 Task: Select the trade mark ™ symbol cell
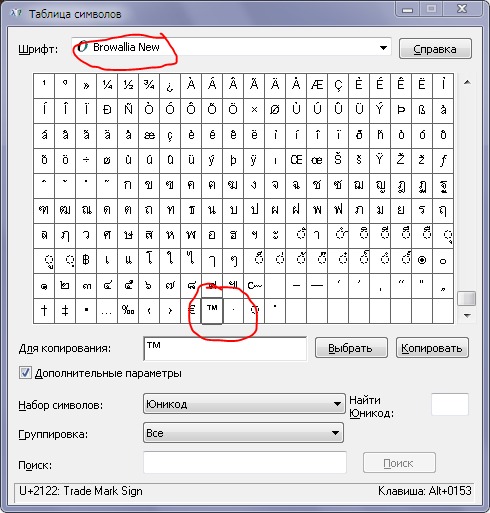pos(212,311)
